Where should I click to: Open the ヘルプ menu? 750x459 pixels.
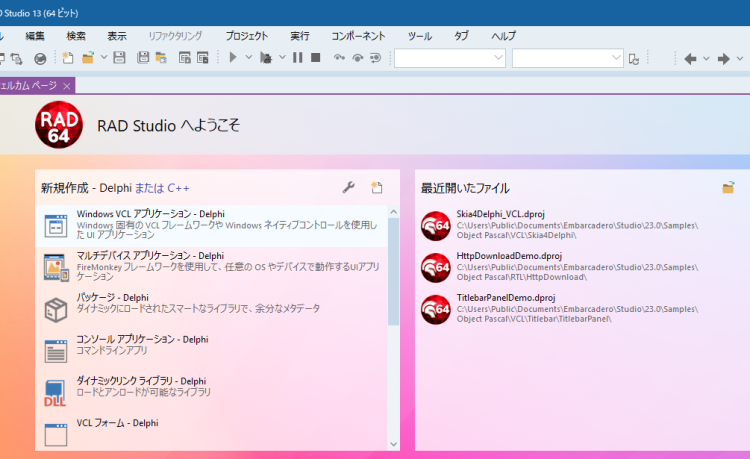pyautogui.click(x=504, y=36)
